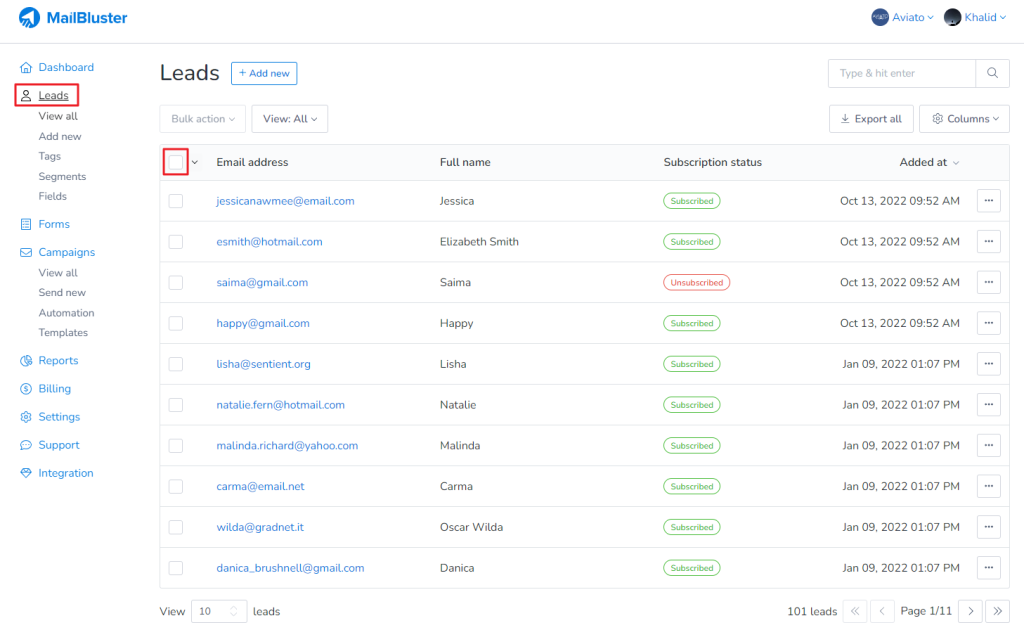This screenshot has height=630, width=1024.
Task: Open the Columns dropdown
Action: click(963, 118)
